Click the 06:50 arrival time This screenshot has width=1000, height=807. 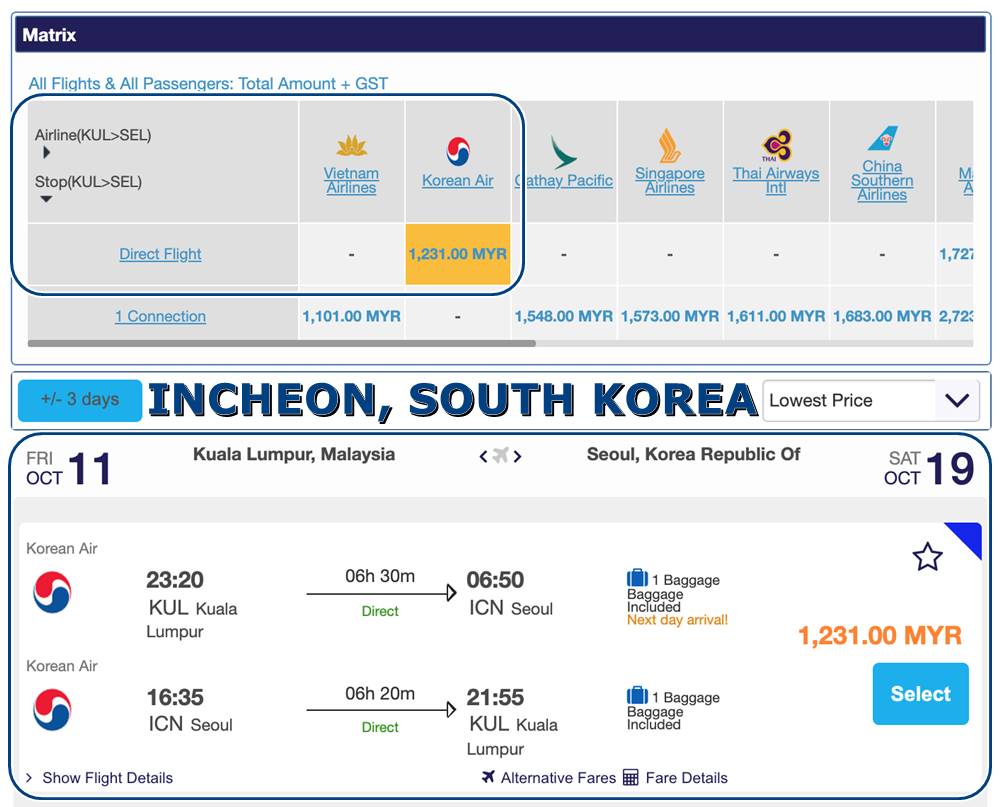(495, 580)
